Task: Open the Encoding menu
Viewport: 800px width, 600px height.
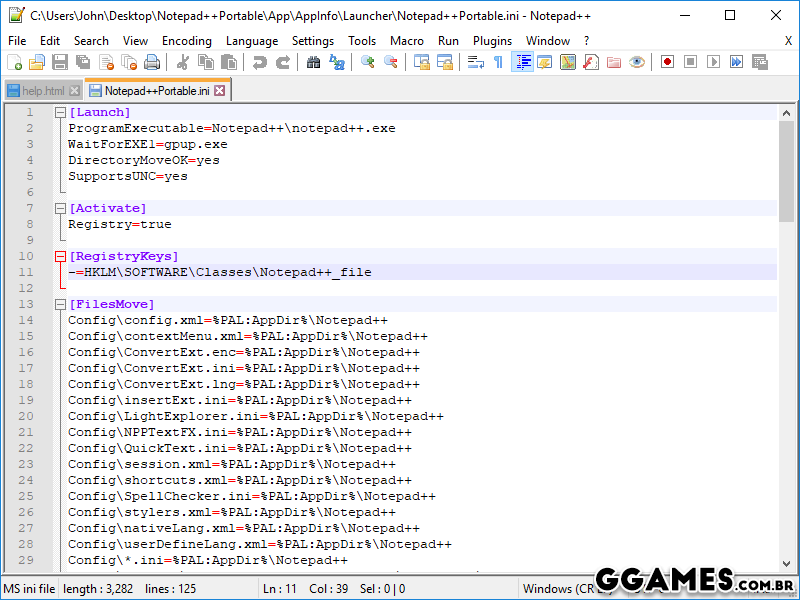Action: coord(186,41)
